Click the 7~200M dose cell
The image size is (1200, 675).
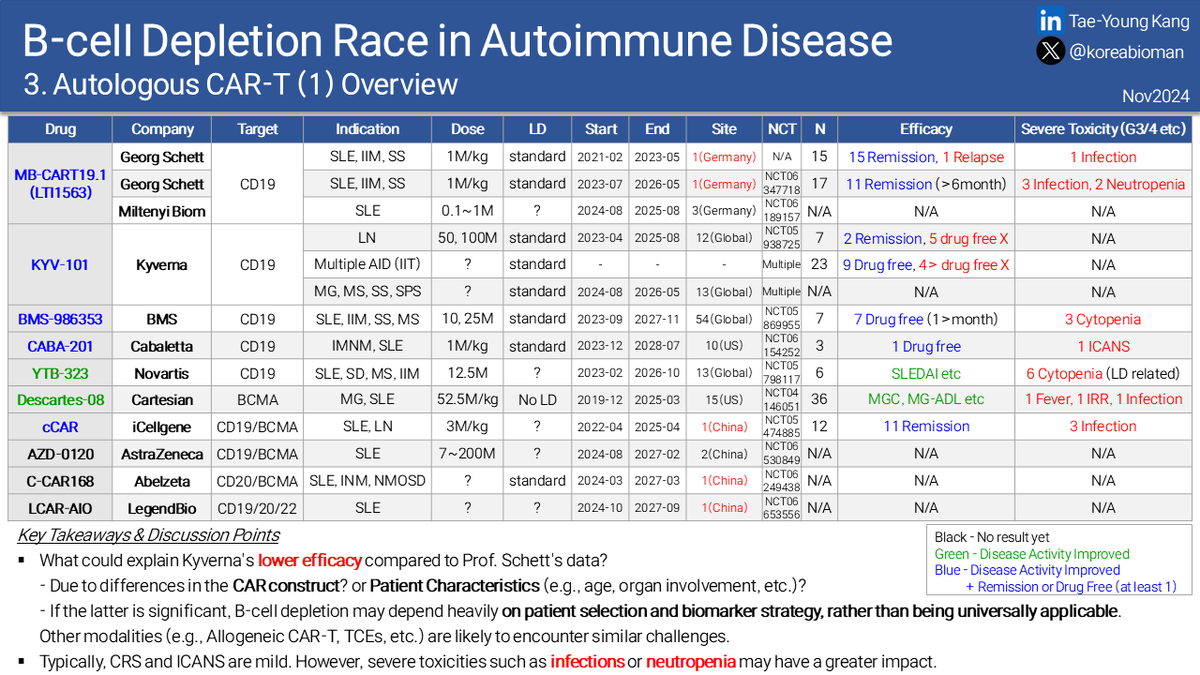(467, 454)
